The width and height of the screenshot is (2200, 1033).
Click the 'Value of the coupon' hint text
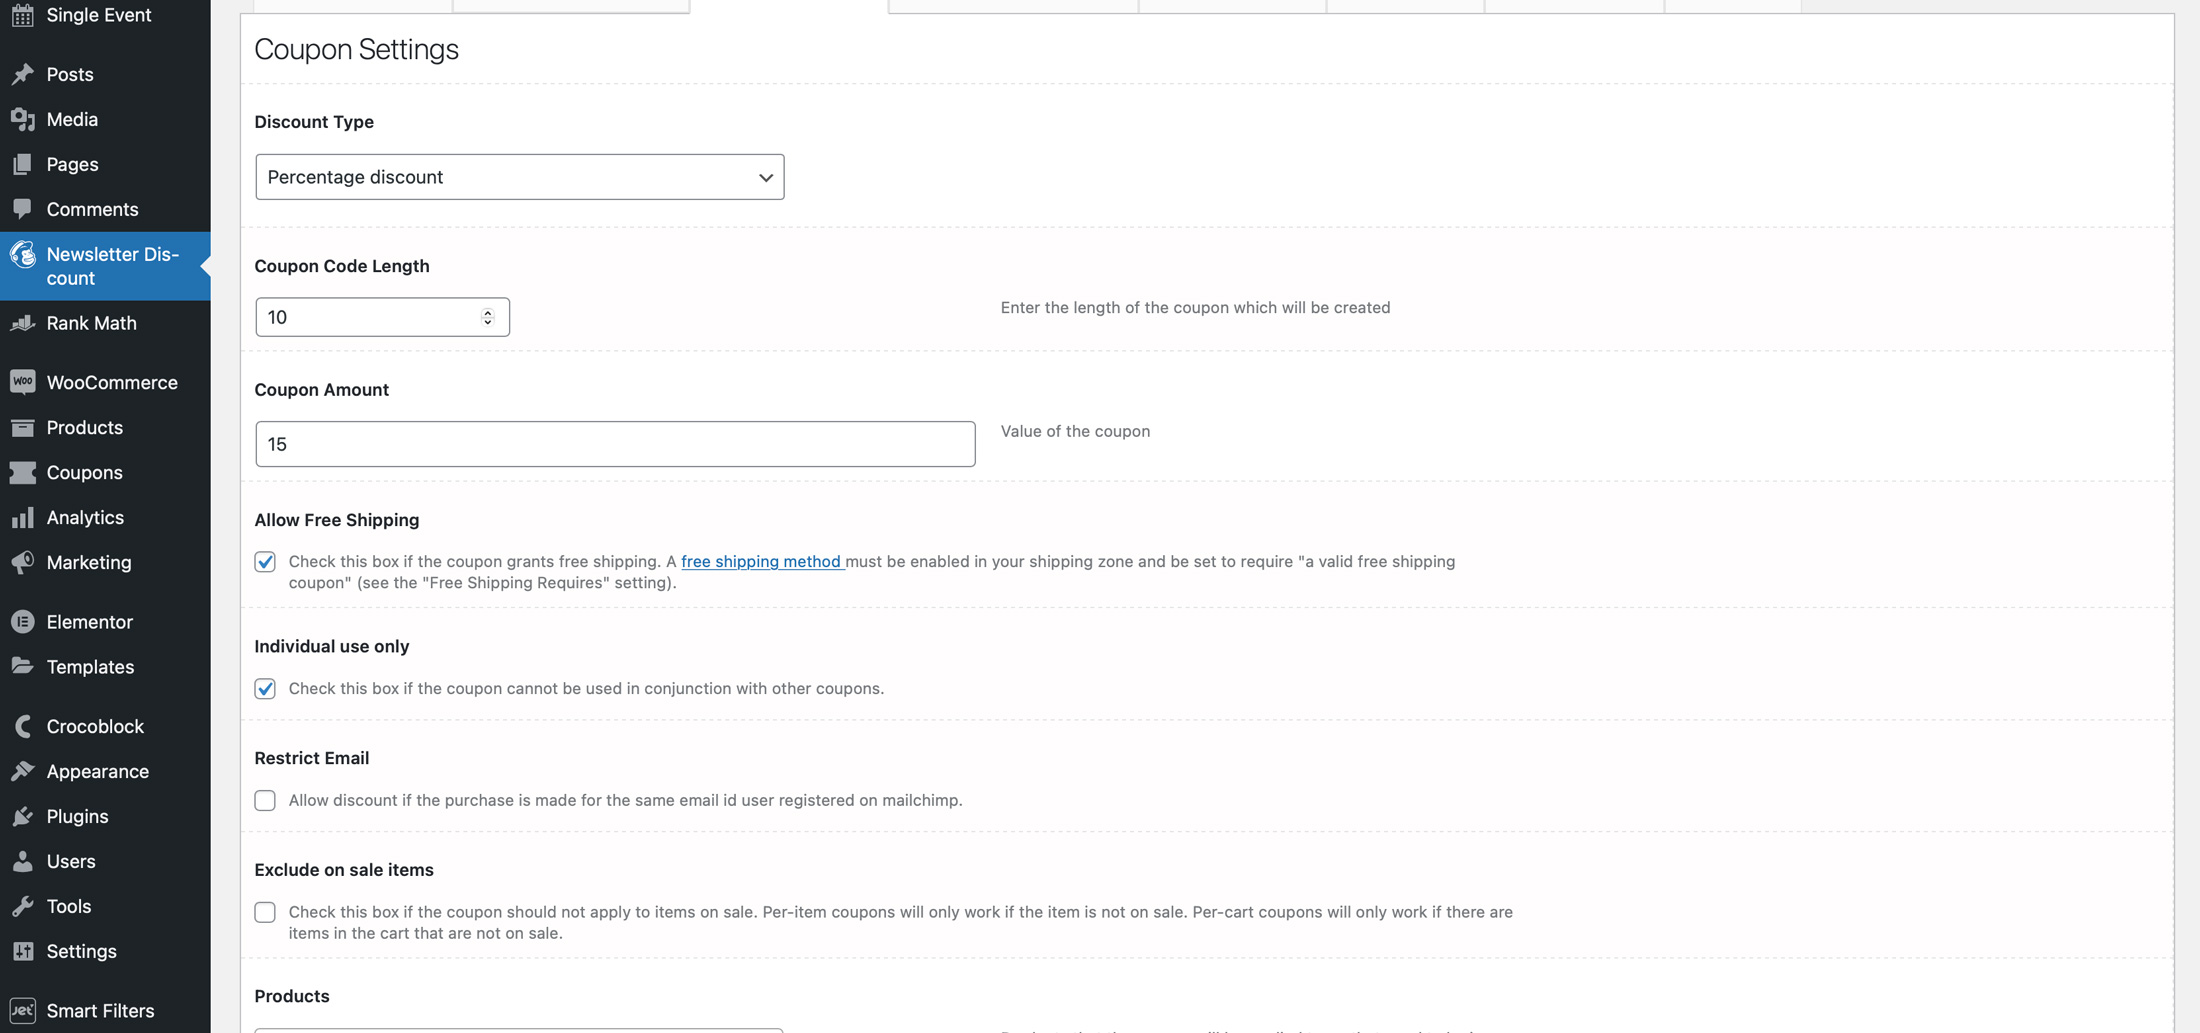click(1075, 431)
